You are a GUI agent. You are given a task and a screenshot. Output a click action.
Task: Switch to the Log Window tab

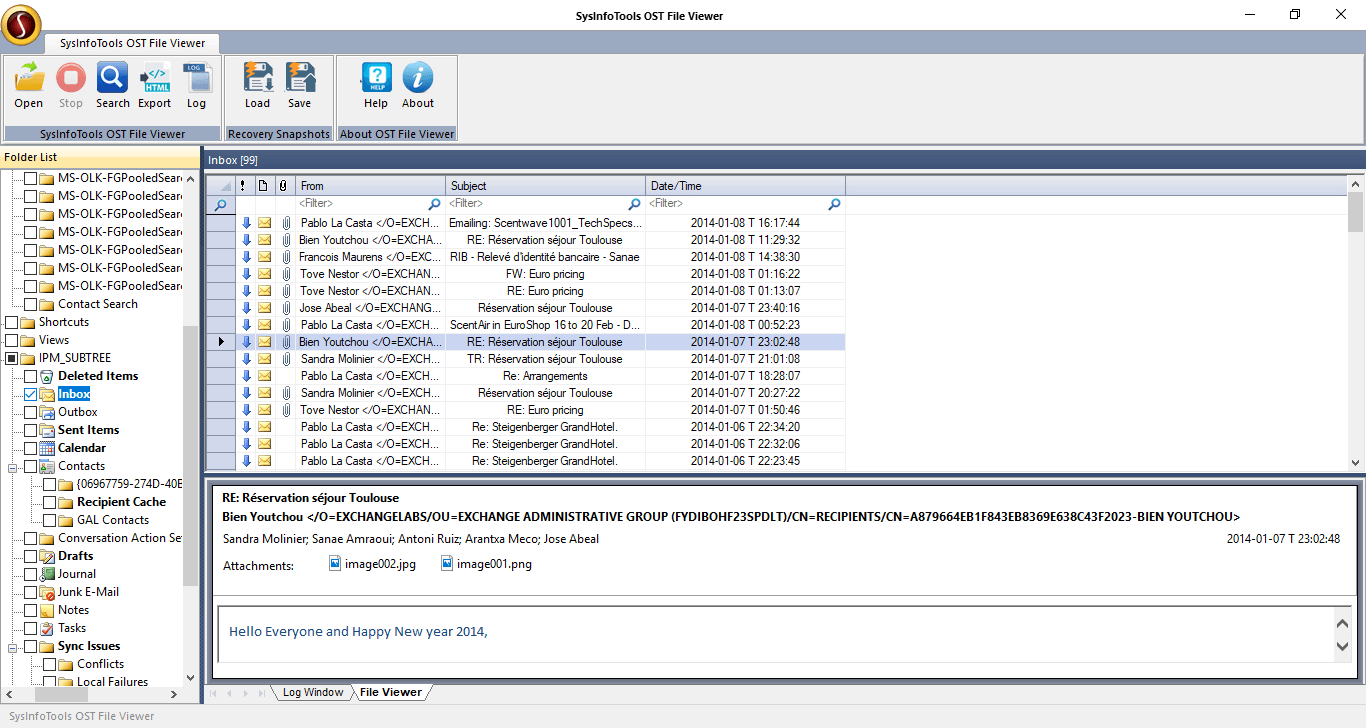(312, 692)
